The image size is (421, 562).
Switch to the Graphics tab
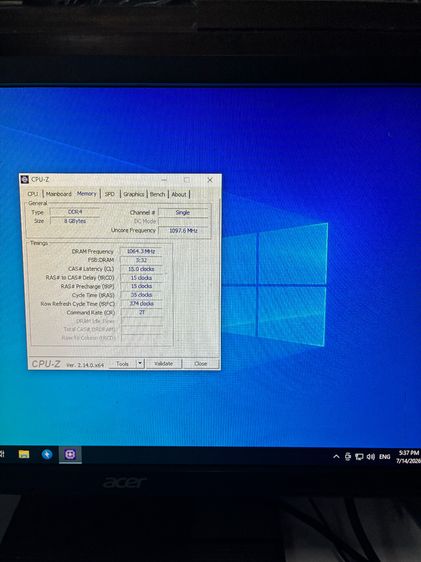tap(134, 194)
